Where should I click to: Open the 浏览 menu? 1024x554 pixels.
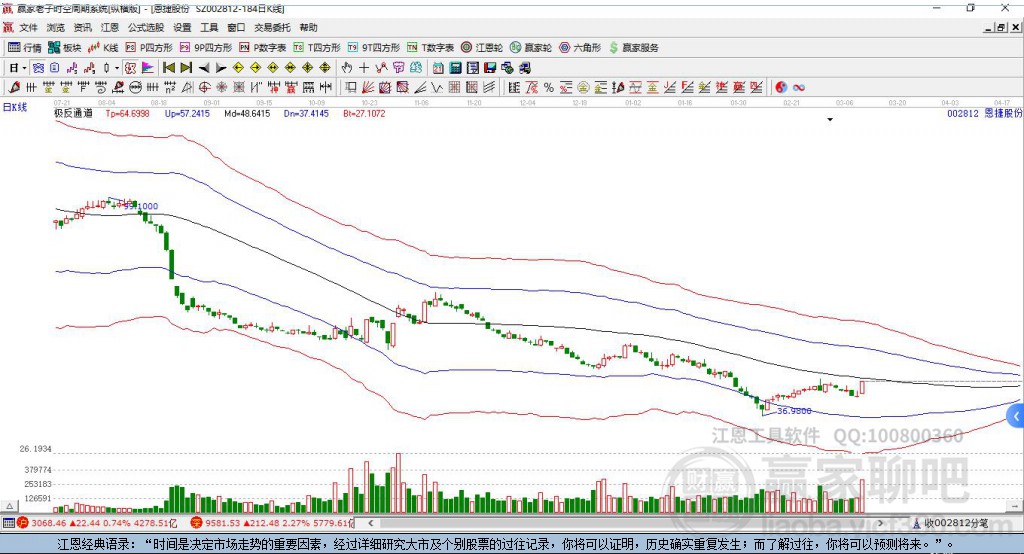(56, 27)
